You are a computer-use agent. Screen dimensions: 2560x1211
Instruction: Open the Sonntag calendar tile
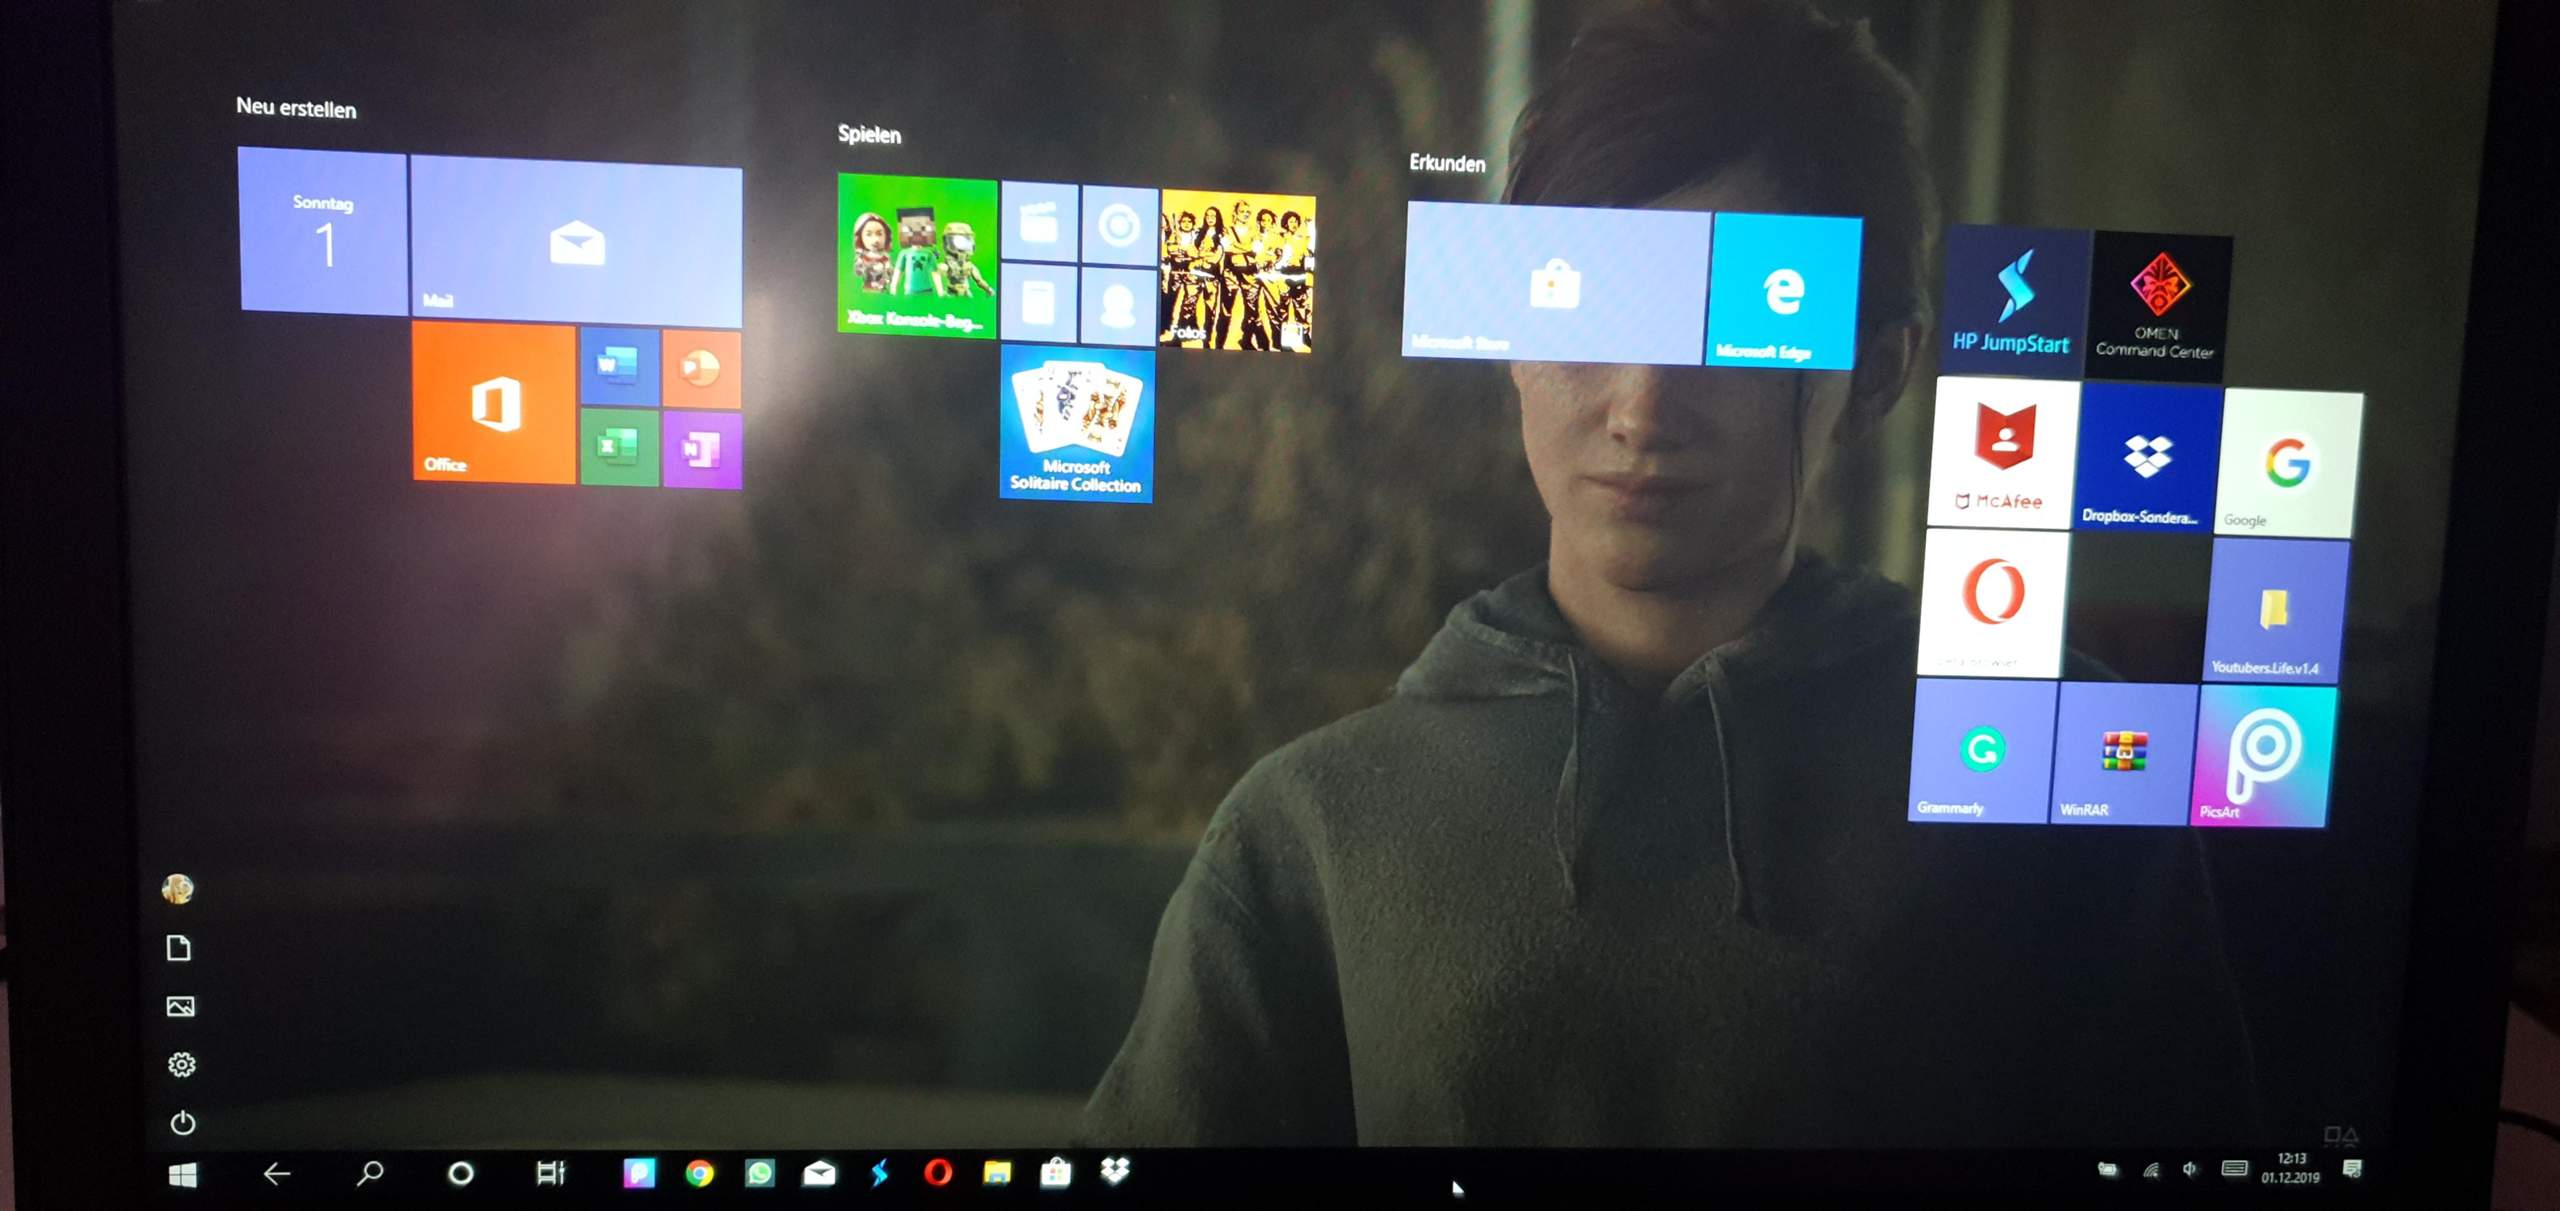(323, 230)
